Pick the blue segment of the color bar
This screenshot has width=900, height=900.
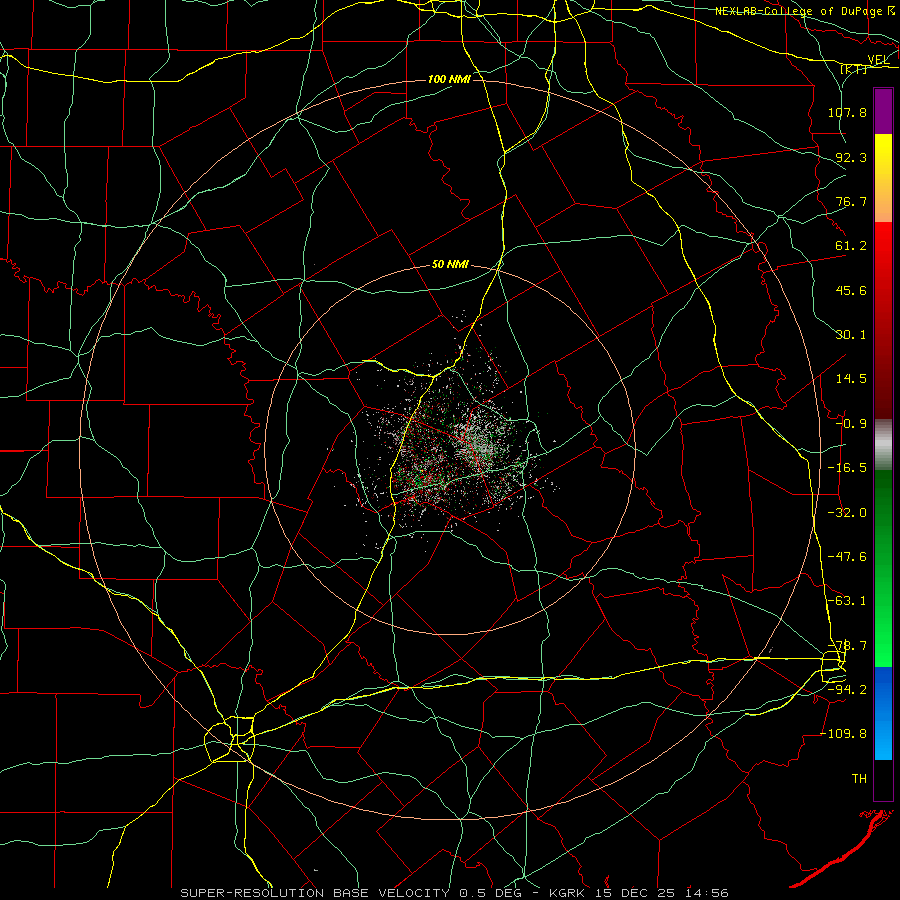click(x=883, y=713)
